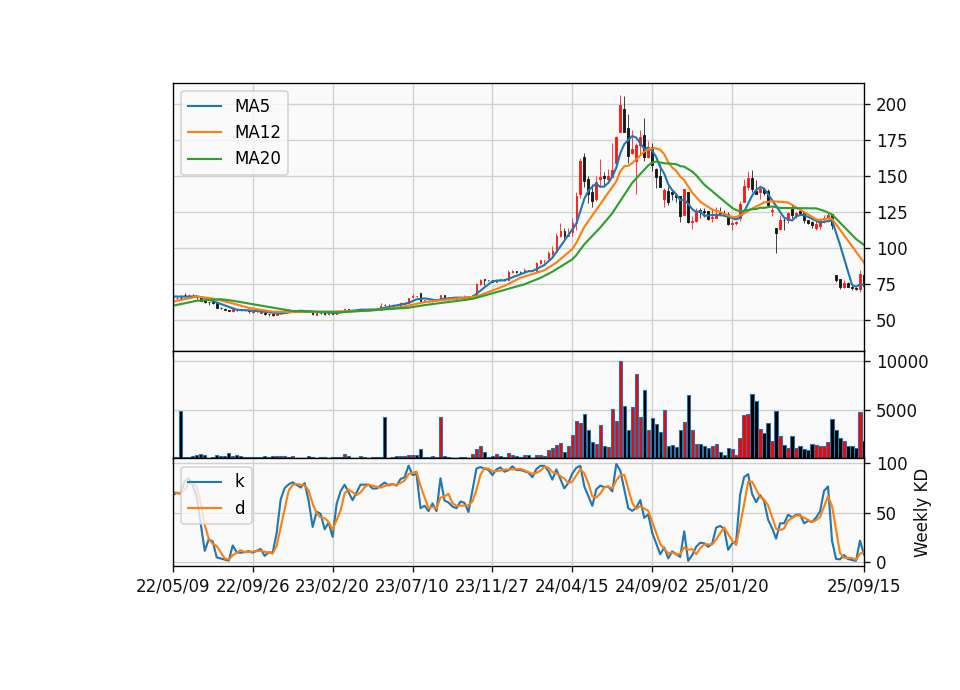Click the 23/07/10 date tick label
The height and width of the screenshot is (690, 960).
tap(412, 586)
